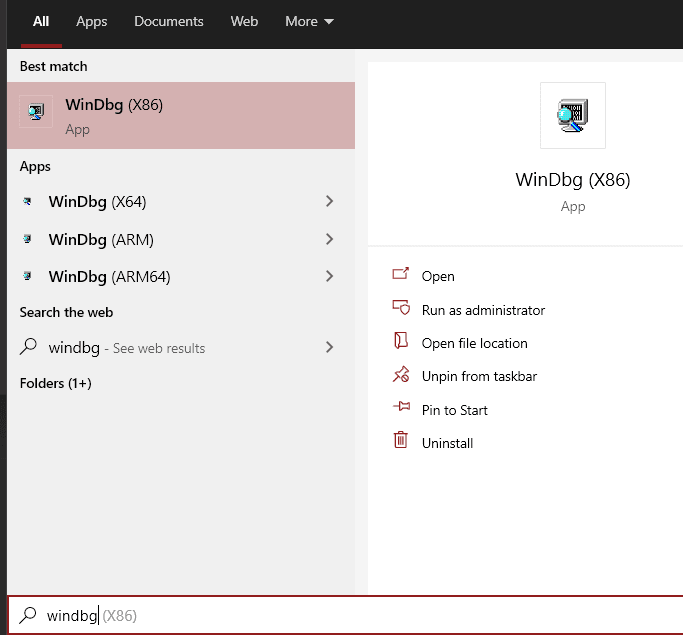This screenshot has width=683, height=635.
Task: Choose Uninstall for WinDbg (X86)
Action: 447,443
